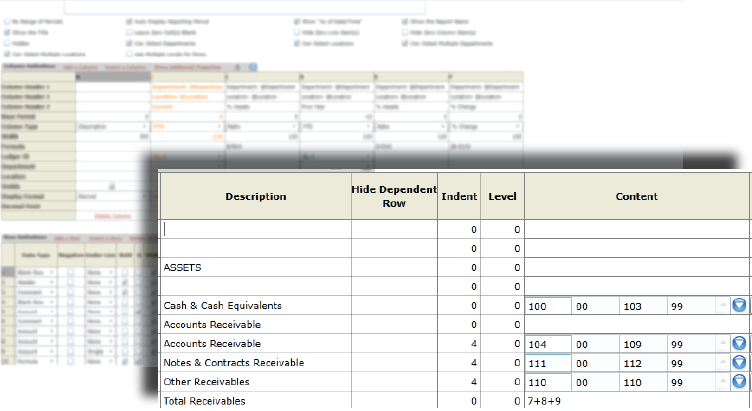Click the Delete Column link
This screenshot has width=752, height=411.
(114, 215)
